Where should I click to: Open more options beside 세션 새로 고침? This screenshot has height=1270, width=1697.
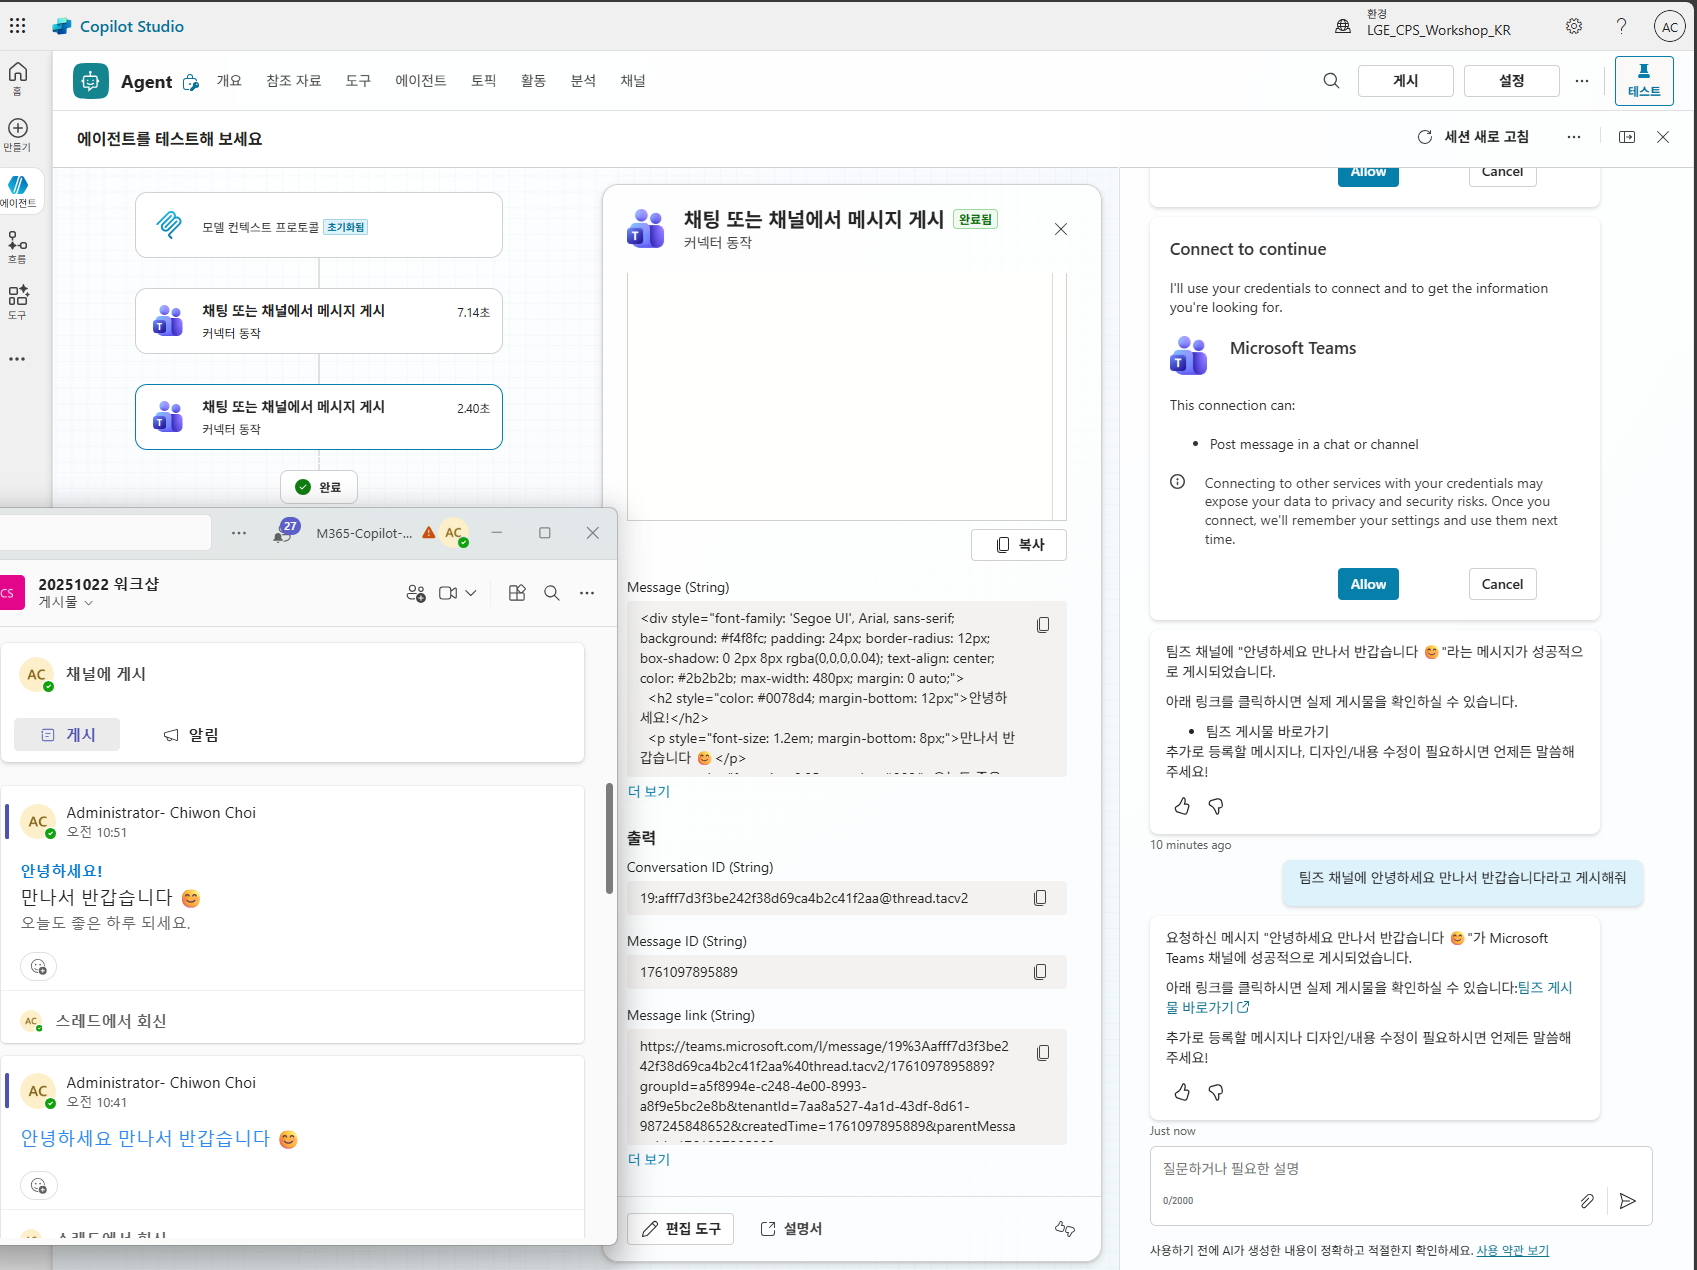[1574, 137]
